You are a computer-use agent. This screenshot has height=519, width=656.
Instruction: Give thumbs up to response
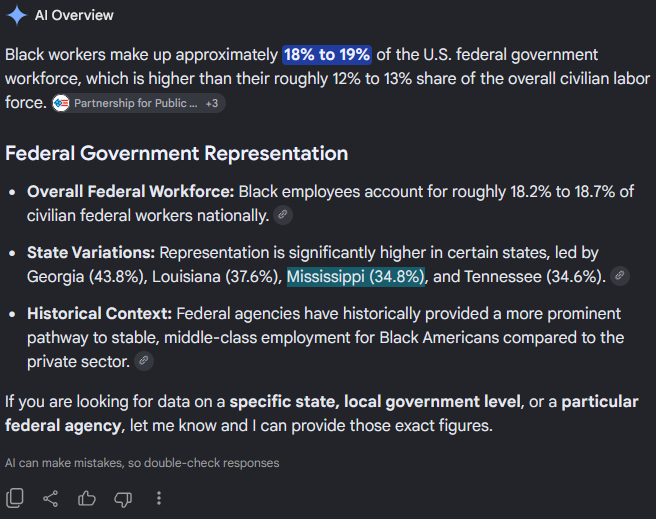coord(87,499)
